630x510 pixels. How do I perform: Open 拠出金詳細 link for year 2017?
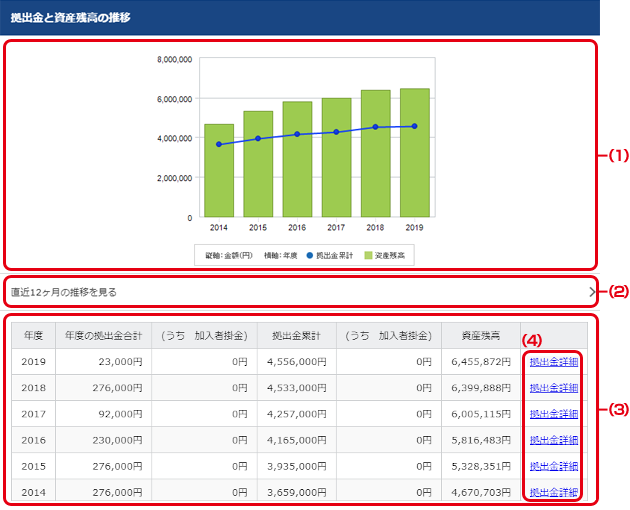click(x=553, y=414)
